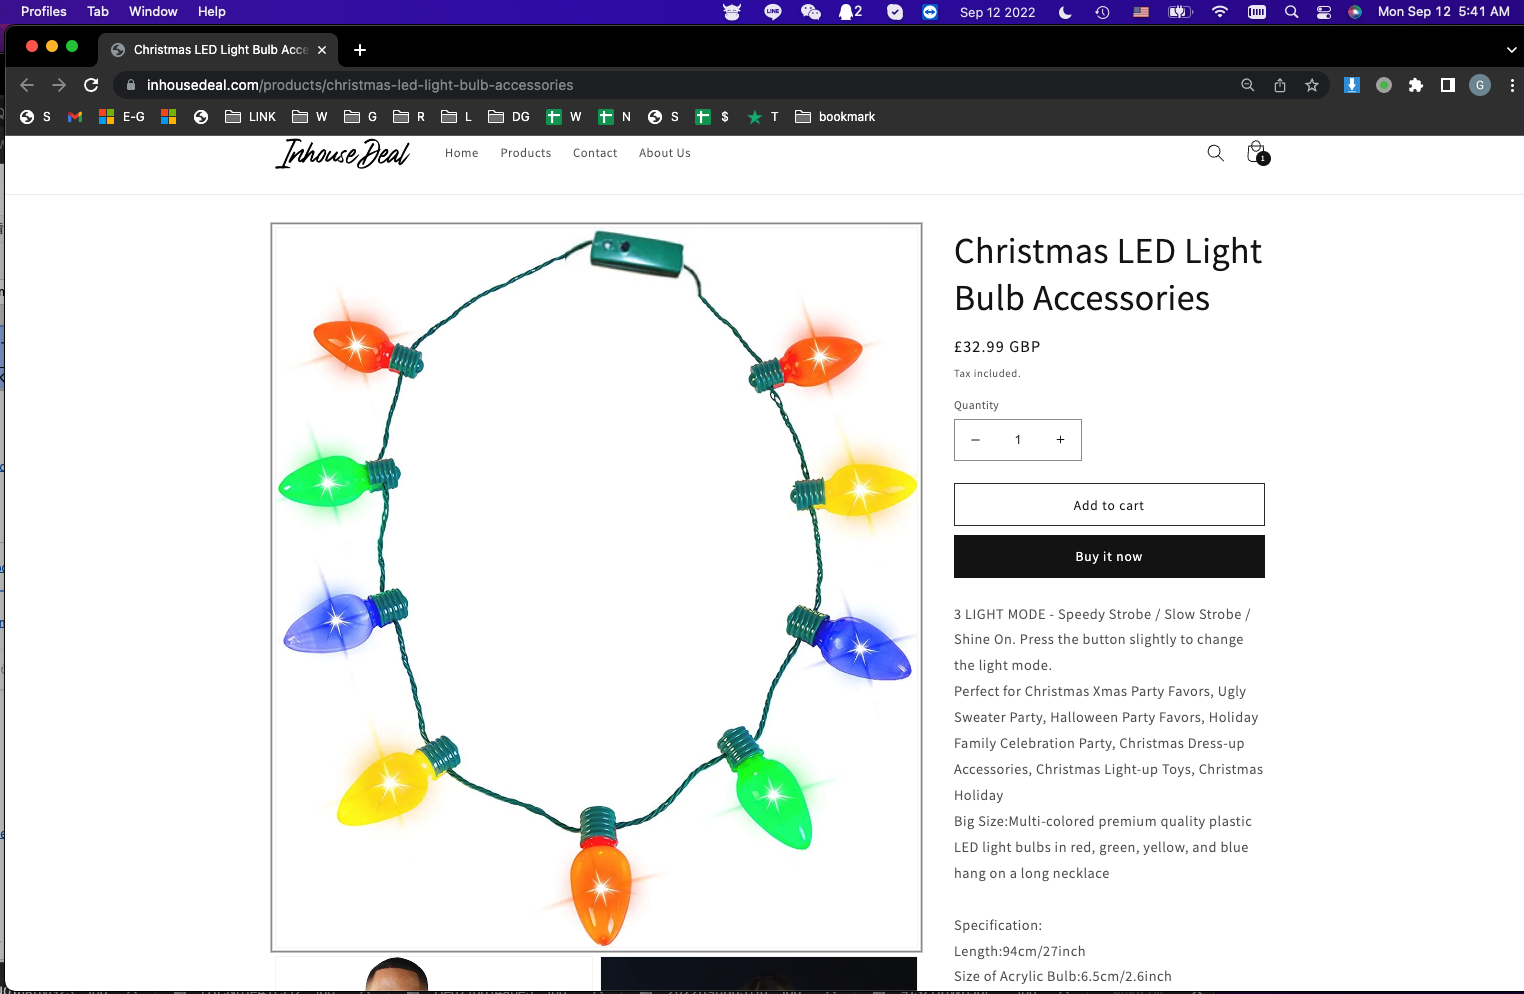Open the green $ bookmark
Image resolution: width=1524 pixels, height=994 pixels.
click(x=712, y=117)
